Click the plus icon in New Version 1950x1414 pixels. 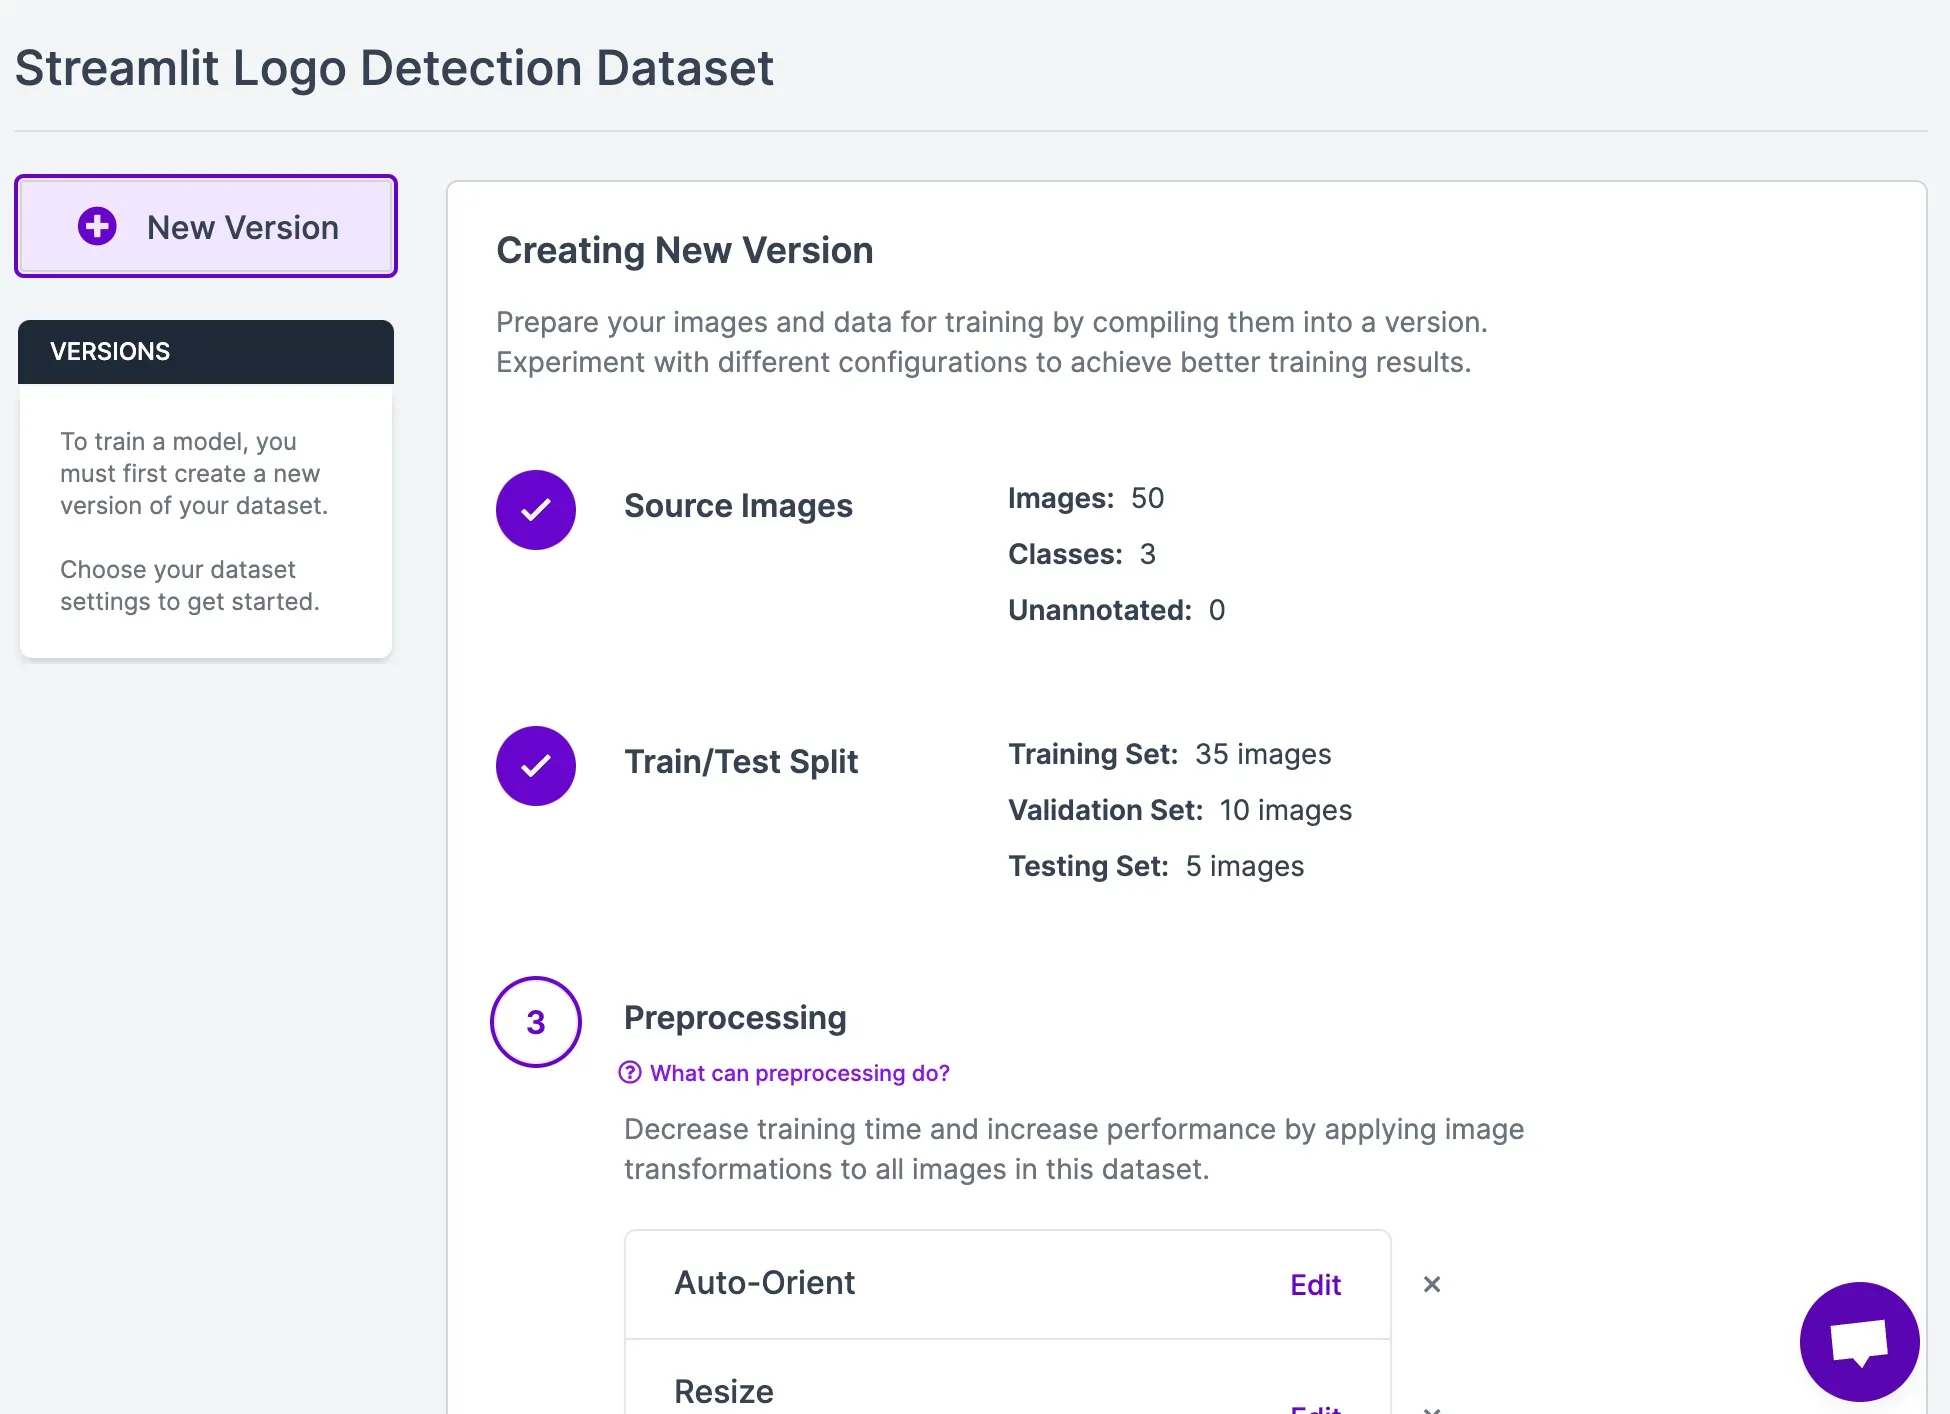pyautogui.click(x=97, y=226)
